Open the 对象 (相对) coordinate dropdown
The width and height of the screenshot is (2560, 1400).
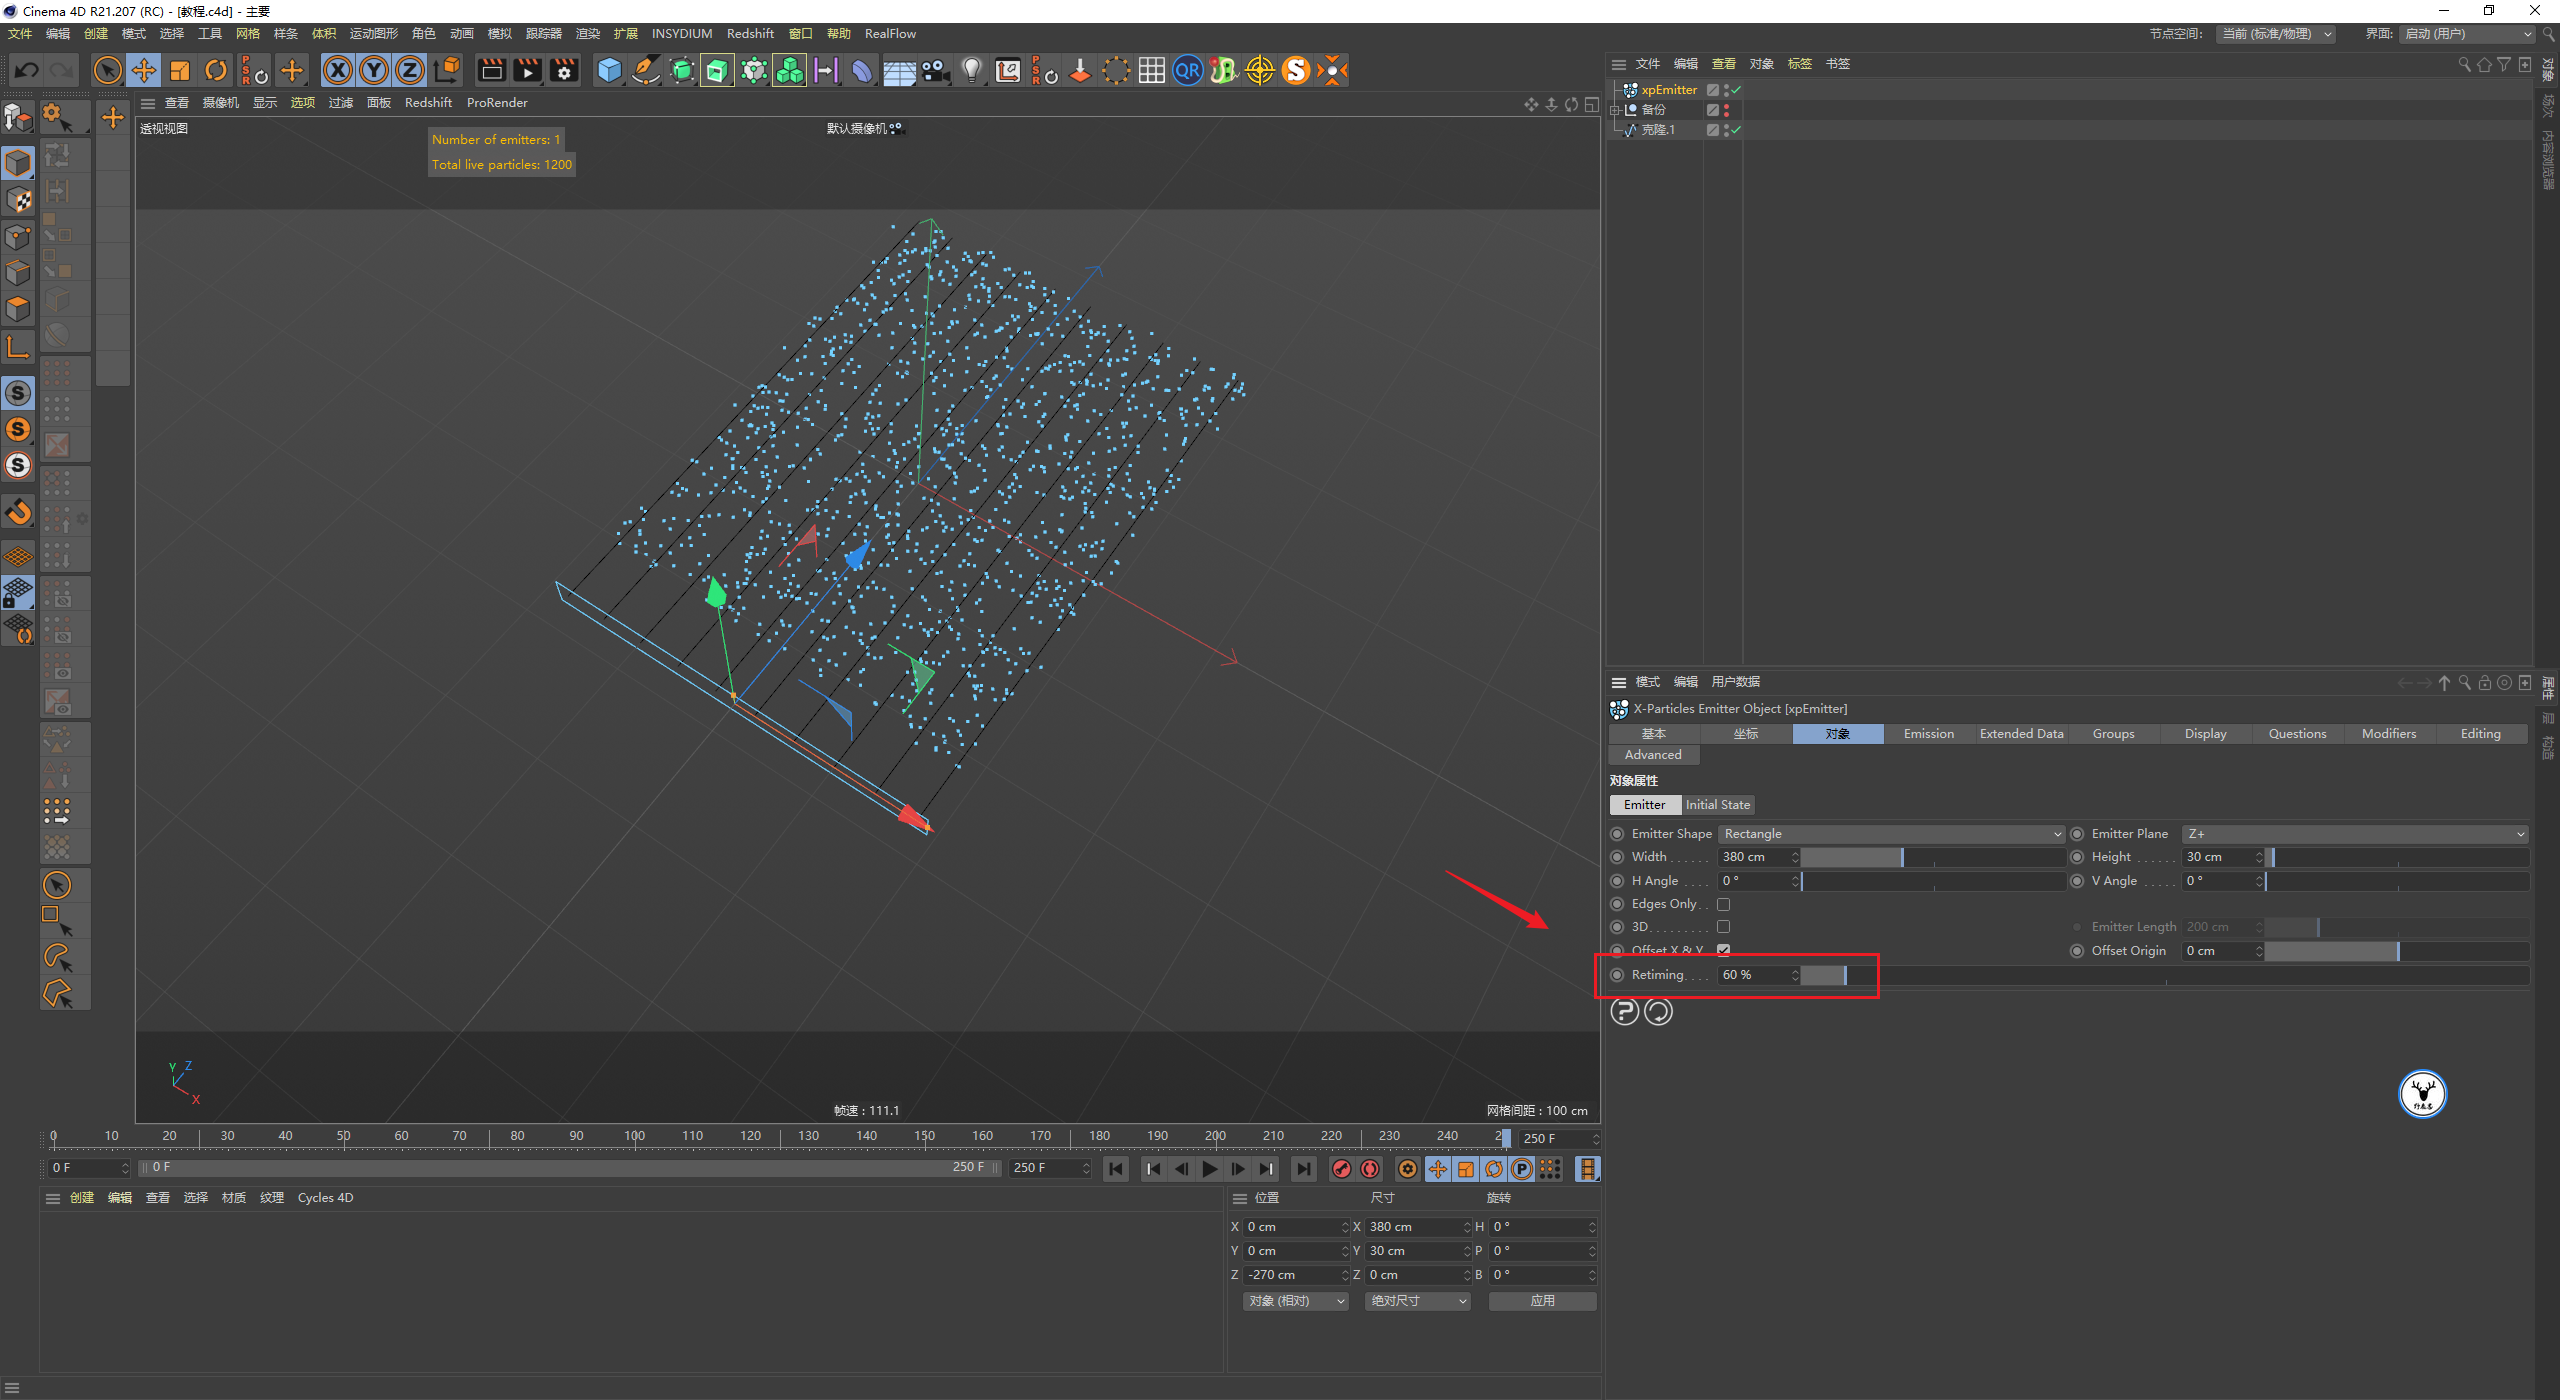tap(1295, 1301)
